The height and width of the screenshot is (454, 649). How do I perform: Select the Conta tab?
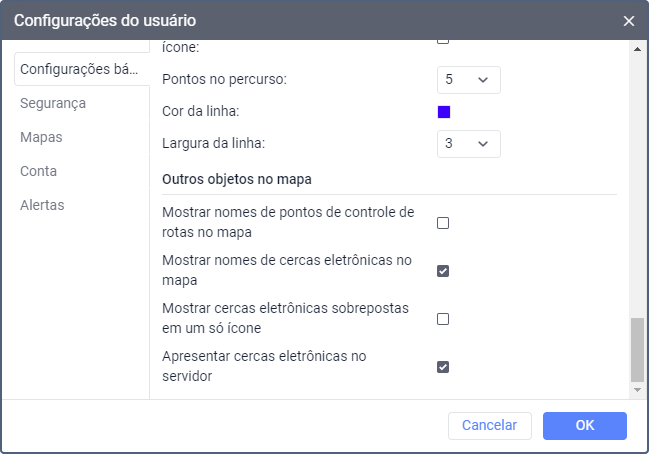tap(38, 171)
